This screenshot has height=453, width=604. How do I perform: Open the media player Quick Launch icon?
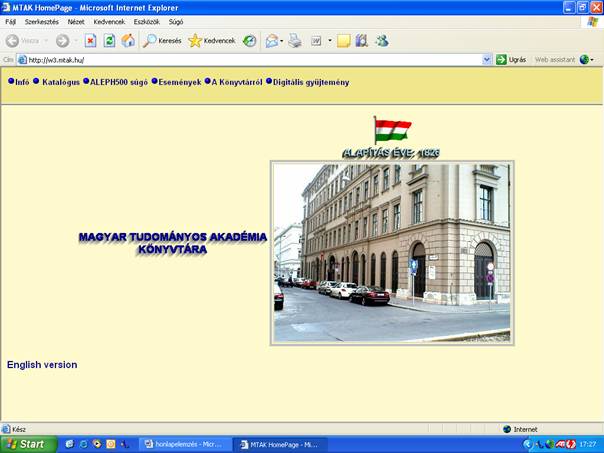tap(97, 444)
